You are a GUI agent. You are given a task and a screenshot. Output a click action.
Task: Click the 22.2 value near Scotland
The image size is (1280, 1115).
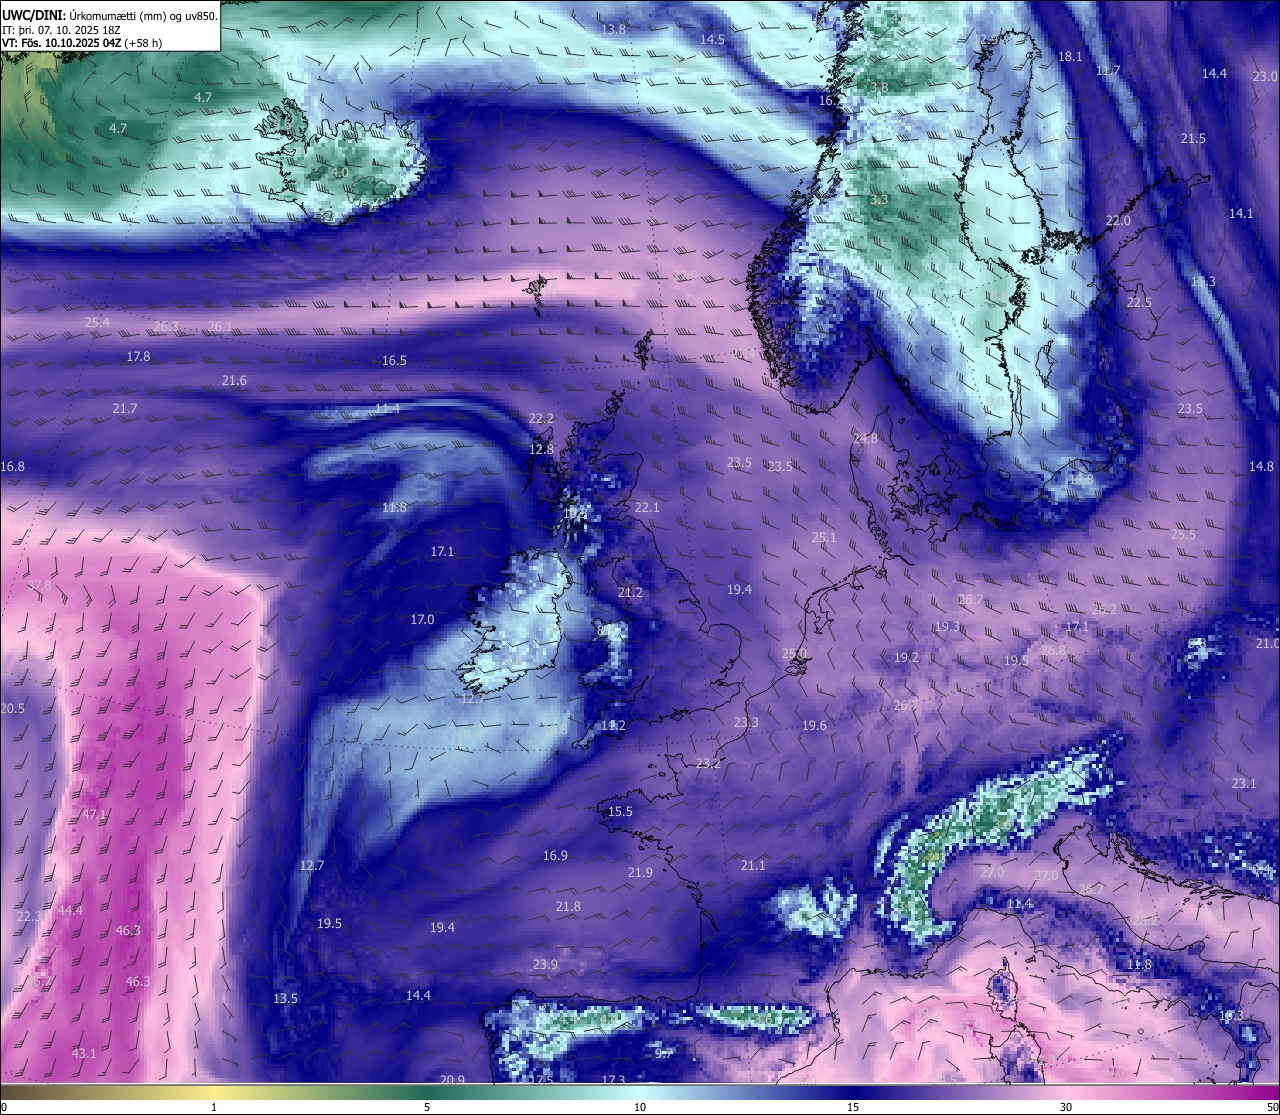tap(541, 418)
